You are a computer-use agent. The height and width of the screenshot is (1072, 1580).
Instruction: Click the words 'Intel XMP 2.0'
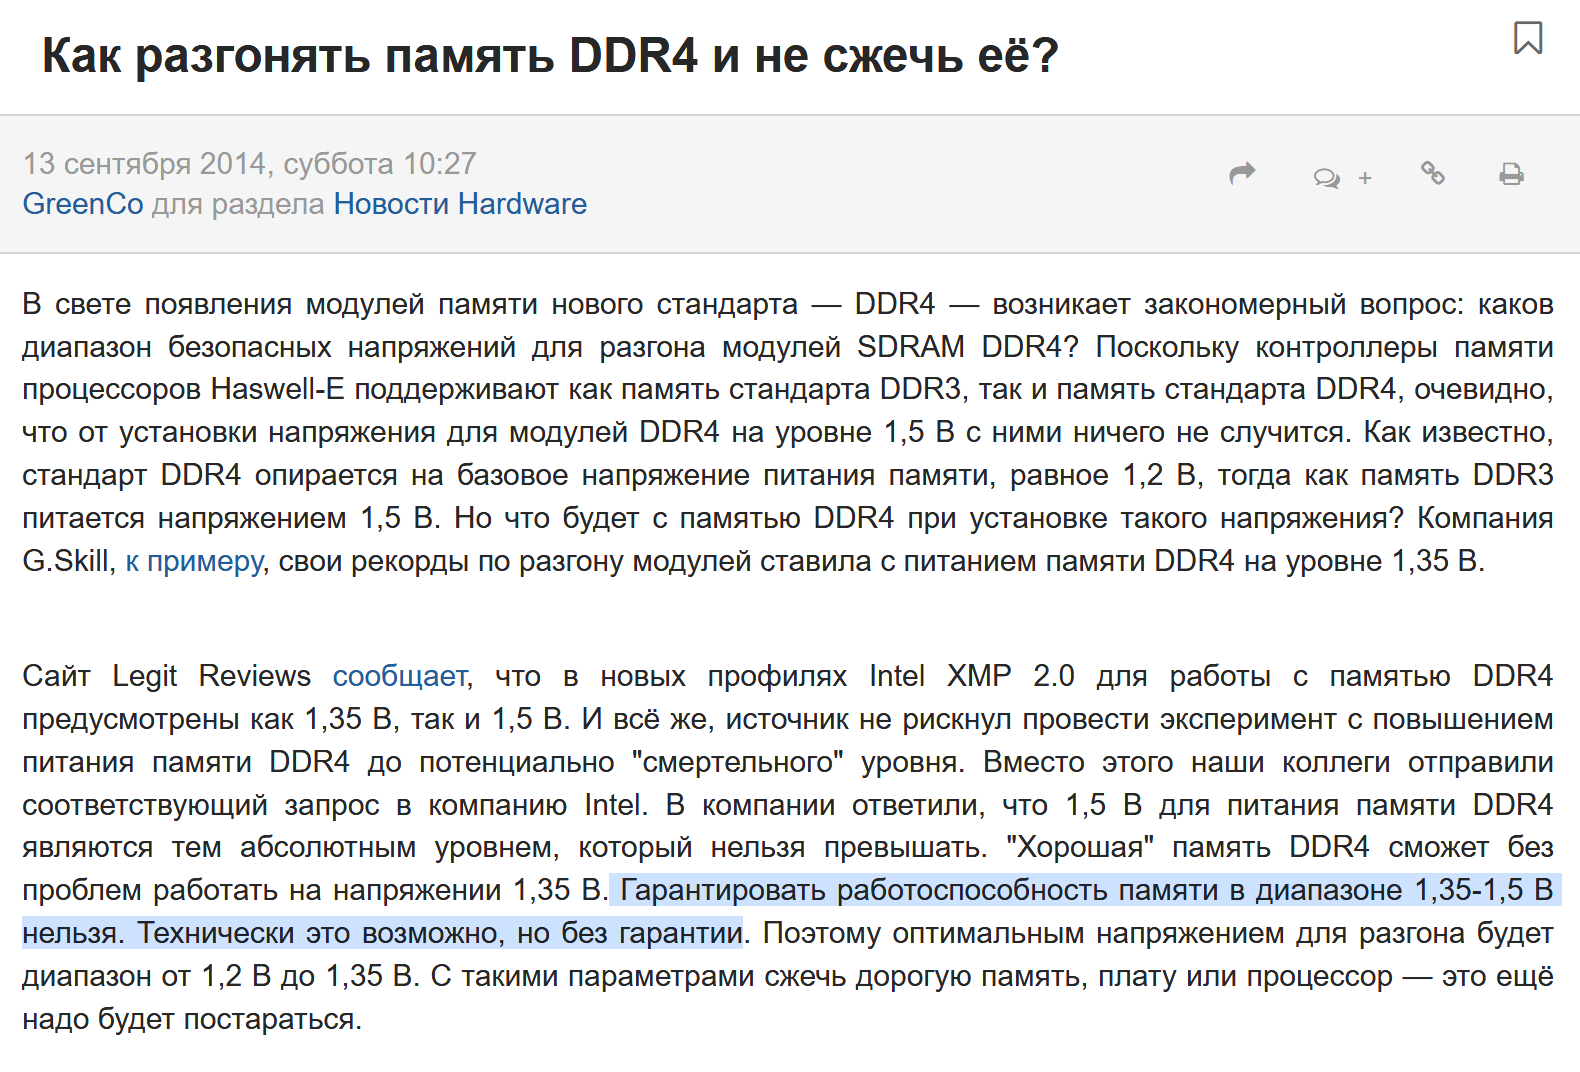coord(972,676)
